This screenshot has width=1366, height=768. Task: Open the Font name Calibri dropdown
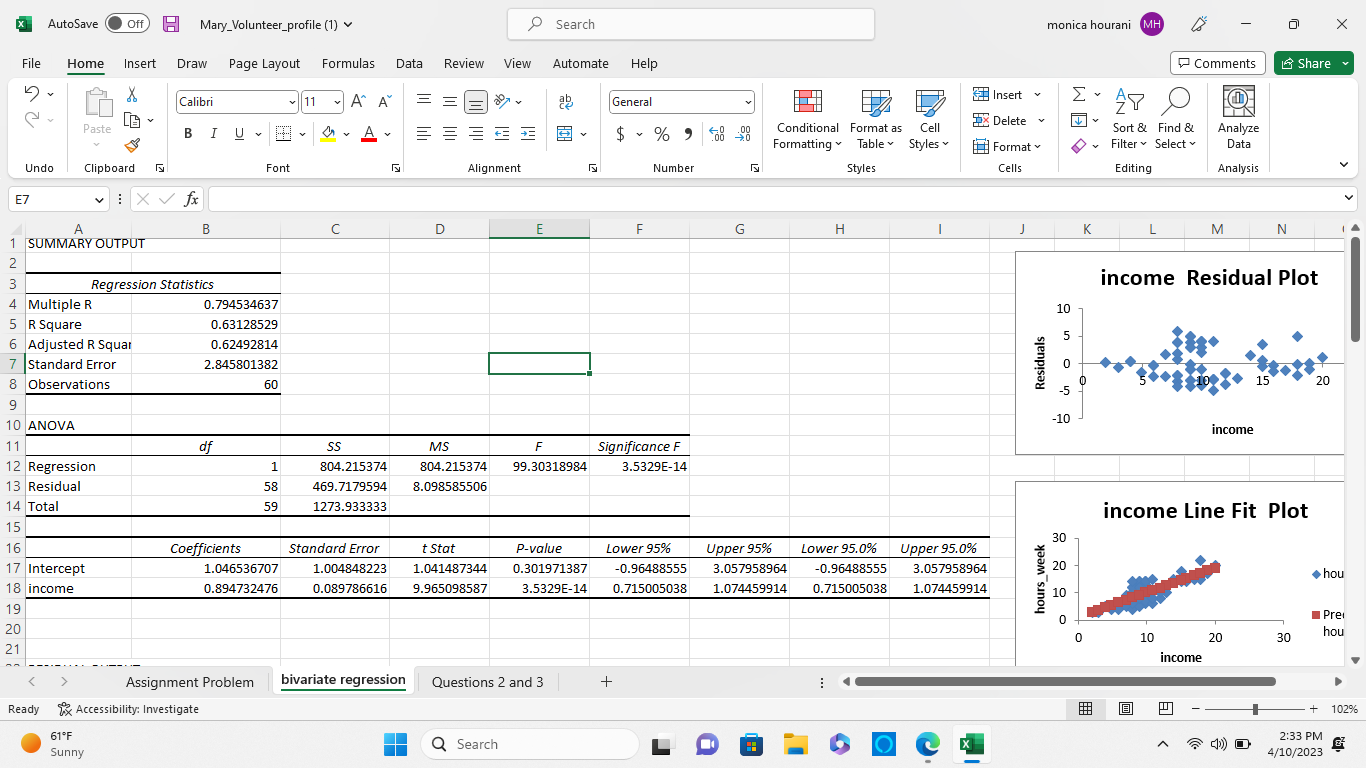(x=292, y=102)
